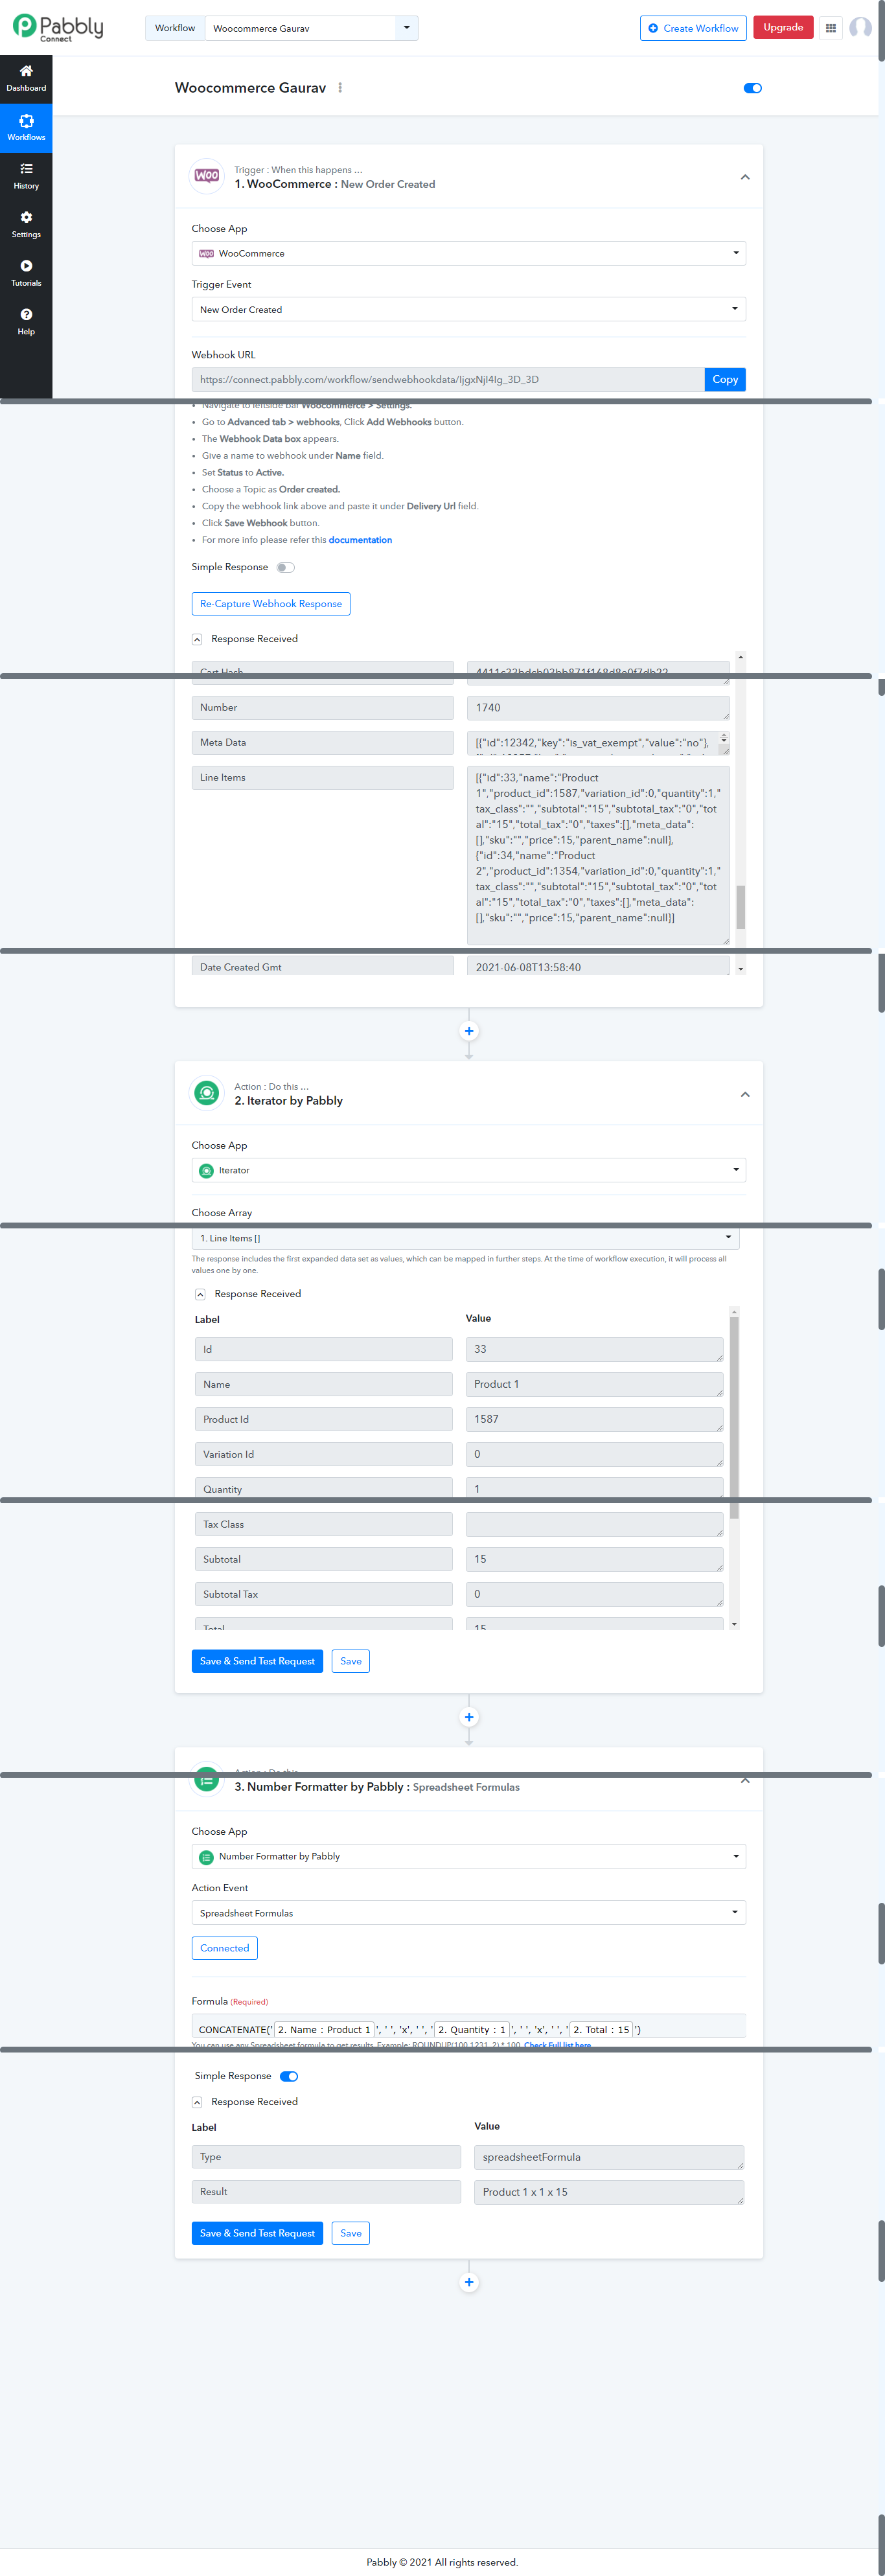Click the WooCommerce trigger step icon

pos(207,176)
